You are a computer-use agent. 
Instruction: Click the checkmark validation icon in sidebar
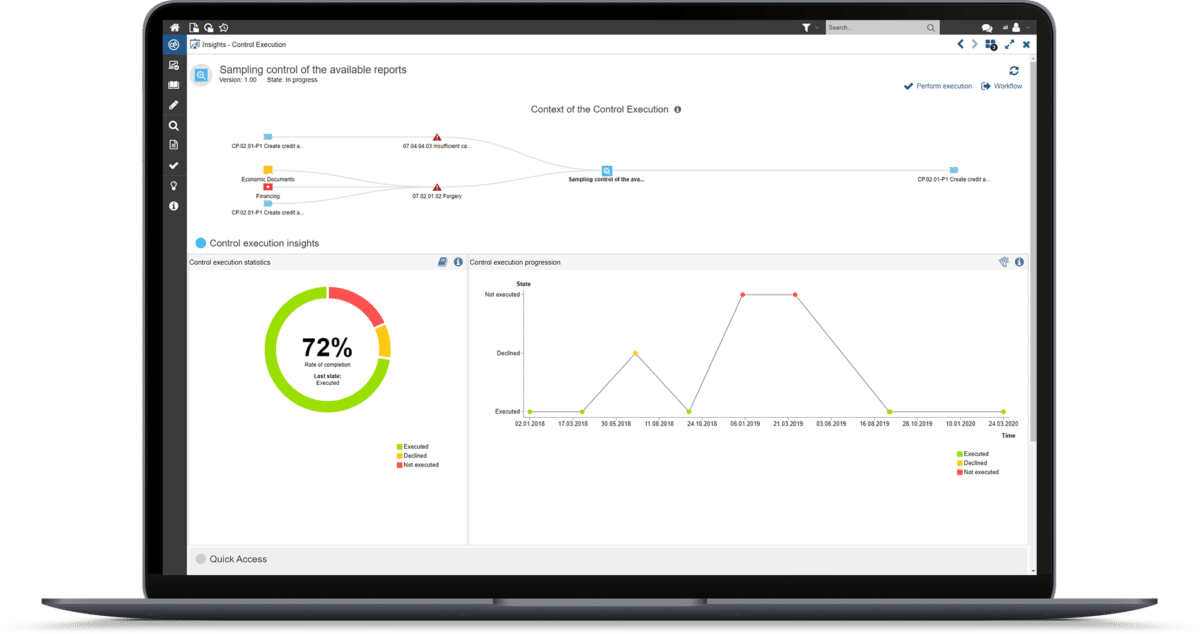[x=173, y=163]
